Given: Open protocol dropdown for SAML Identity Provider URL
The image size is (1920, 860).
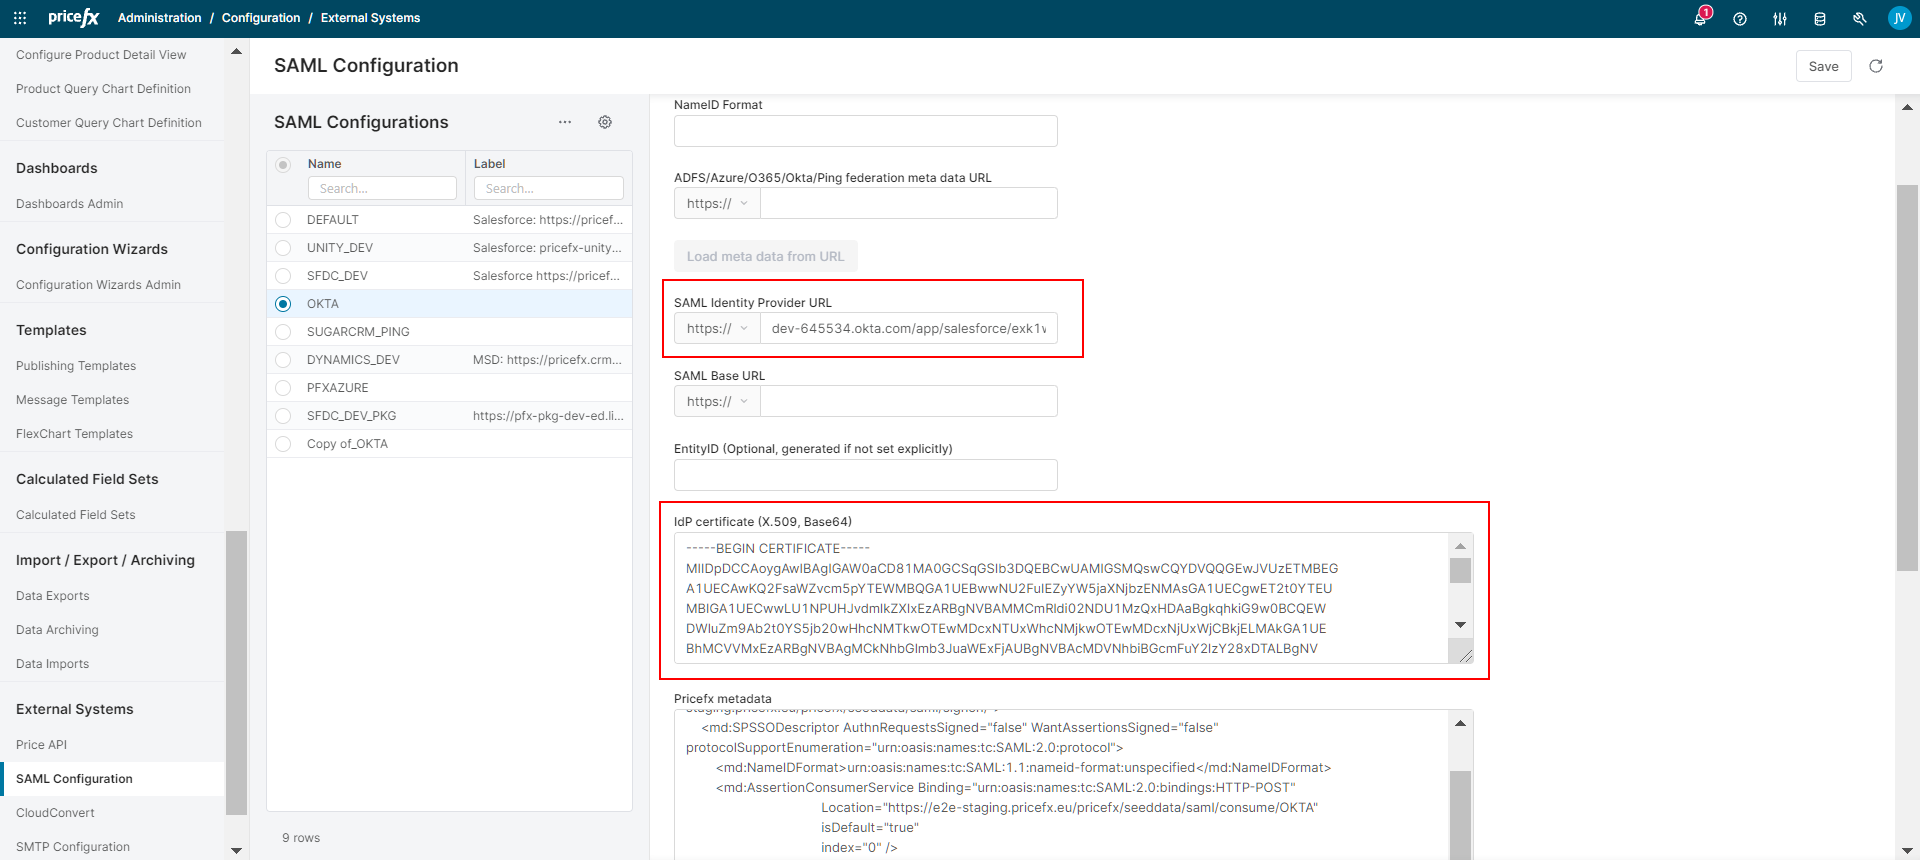Looking at the screenshot, I should click(717, 329).
